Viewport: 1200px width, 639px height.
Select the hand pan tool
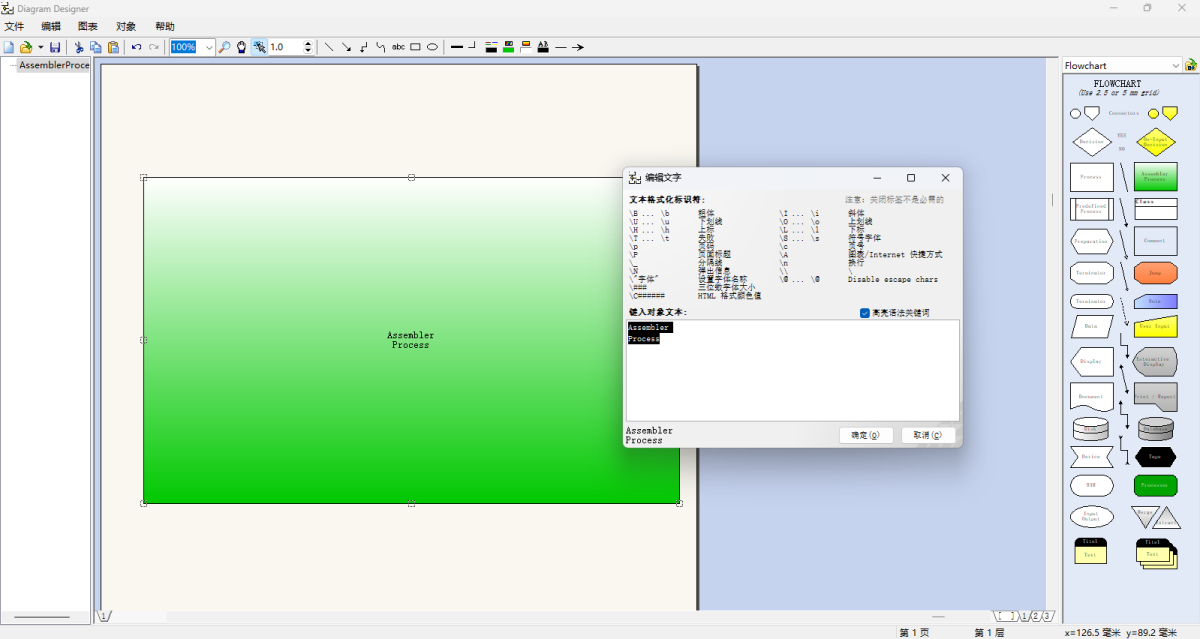click(x=241, y=47)
